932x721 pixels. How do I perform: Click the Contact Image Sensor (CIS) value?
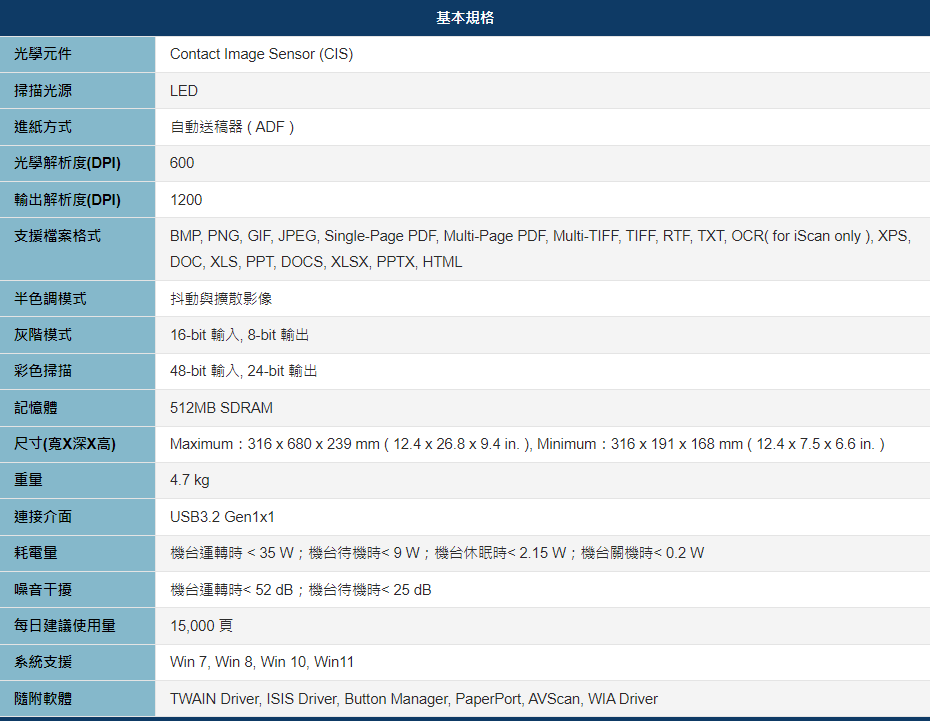click(x=260, y=54)
